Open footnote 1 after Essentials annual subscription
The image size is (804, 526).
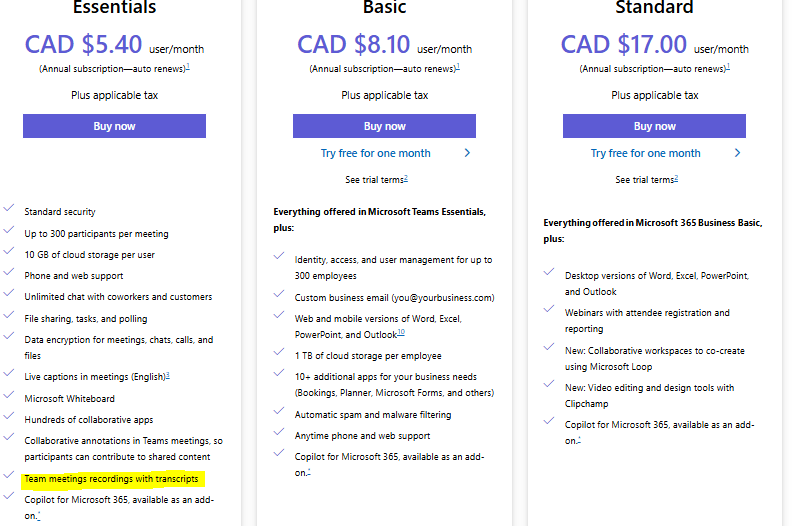(188, 67)
